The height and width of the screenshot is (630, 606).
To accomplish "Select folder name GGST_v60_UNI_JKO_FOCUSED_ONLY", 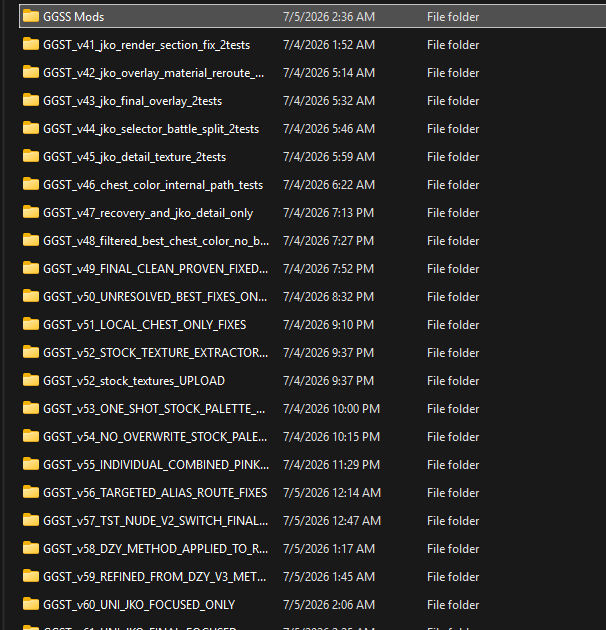I will (139, 605).
